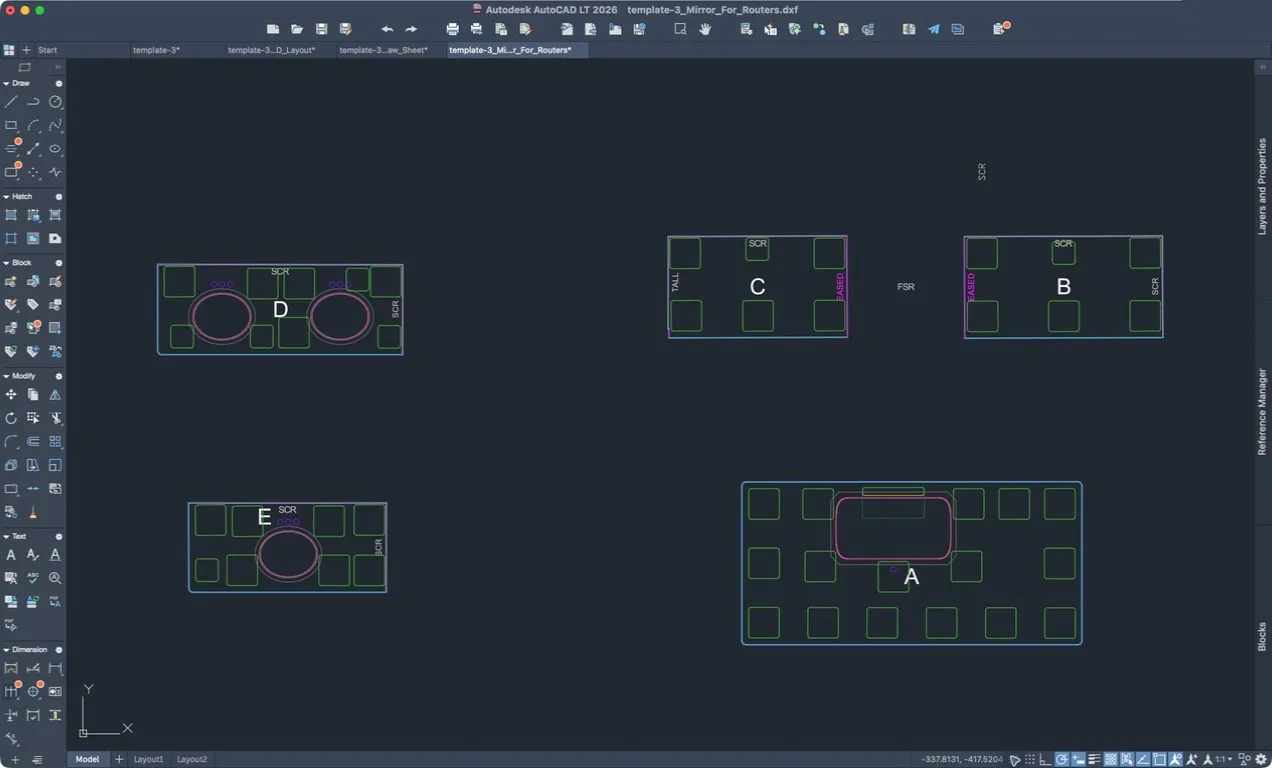Open the Find Text magnifier tool
The width and height of the screenshot is (1272, 768).
(x=55, y=578)
